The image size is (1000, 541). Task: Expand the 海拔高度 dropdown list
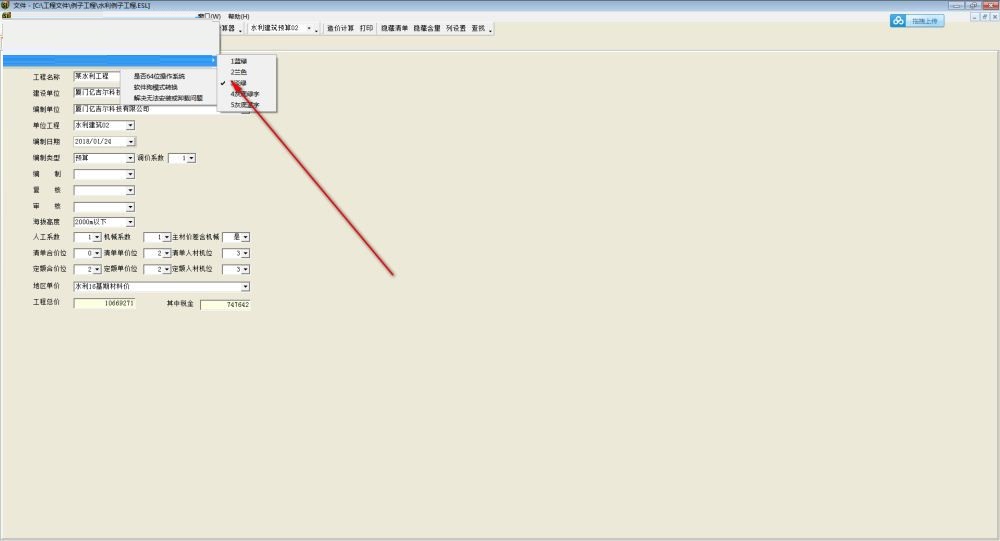point(130,221)
